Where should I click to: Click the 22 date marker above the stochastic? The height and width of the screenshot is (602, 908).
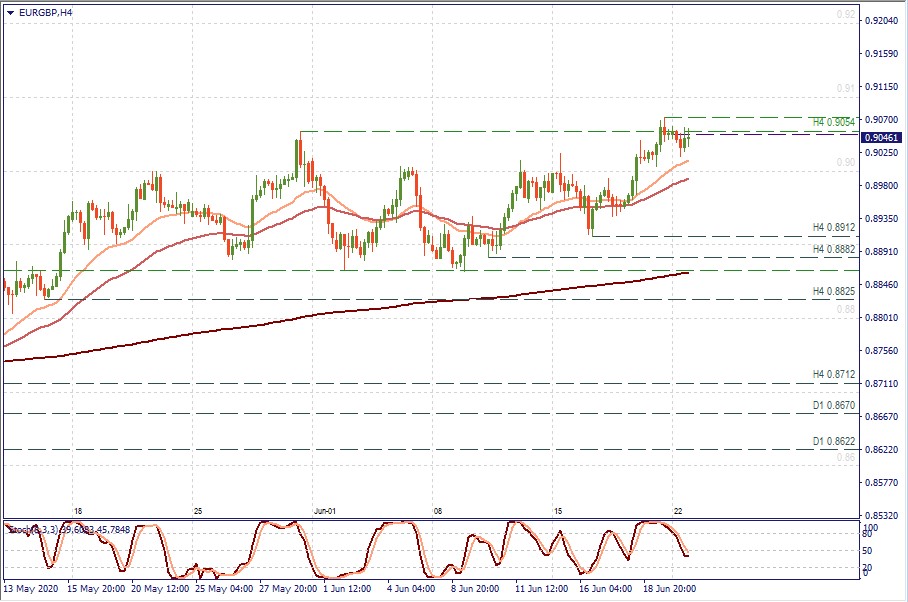tap(678, 511)
